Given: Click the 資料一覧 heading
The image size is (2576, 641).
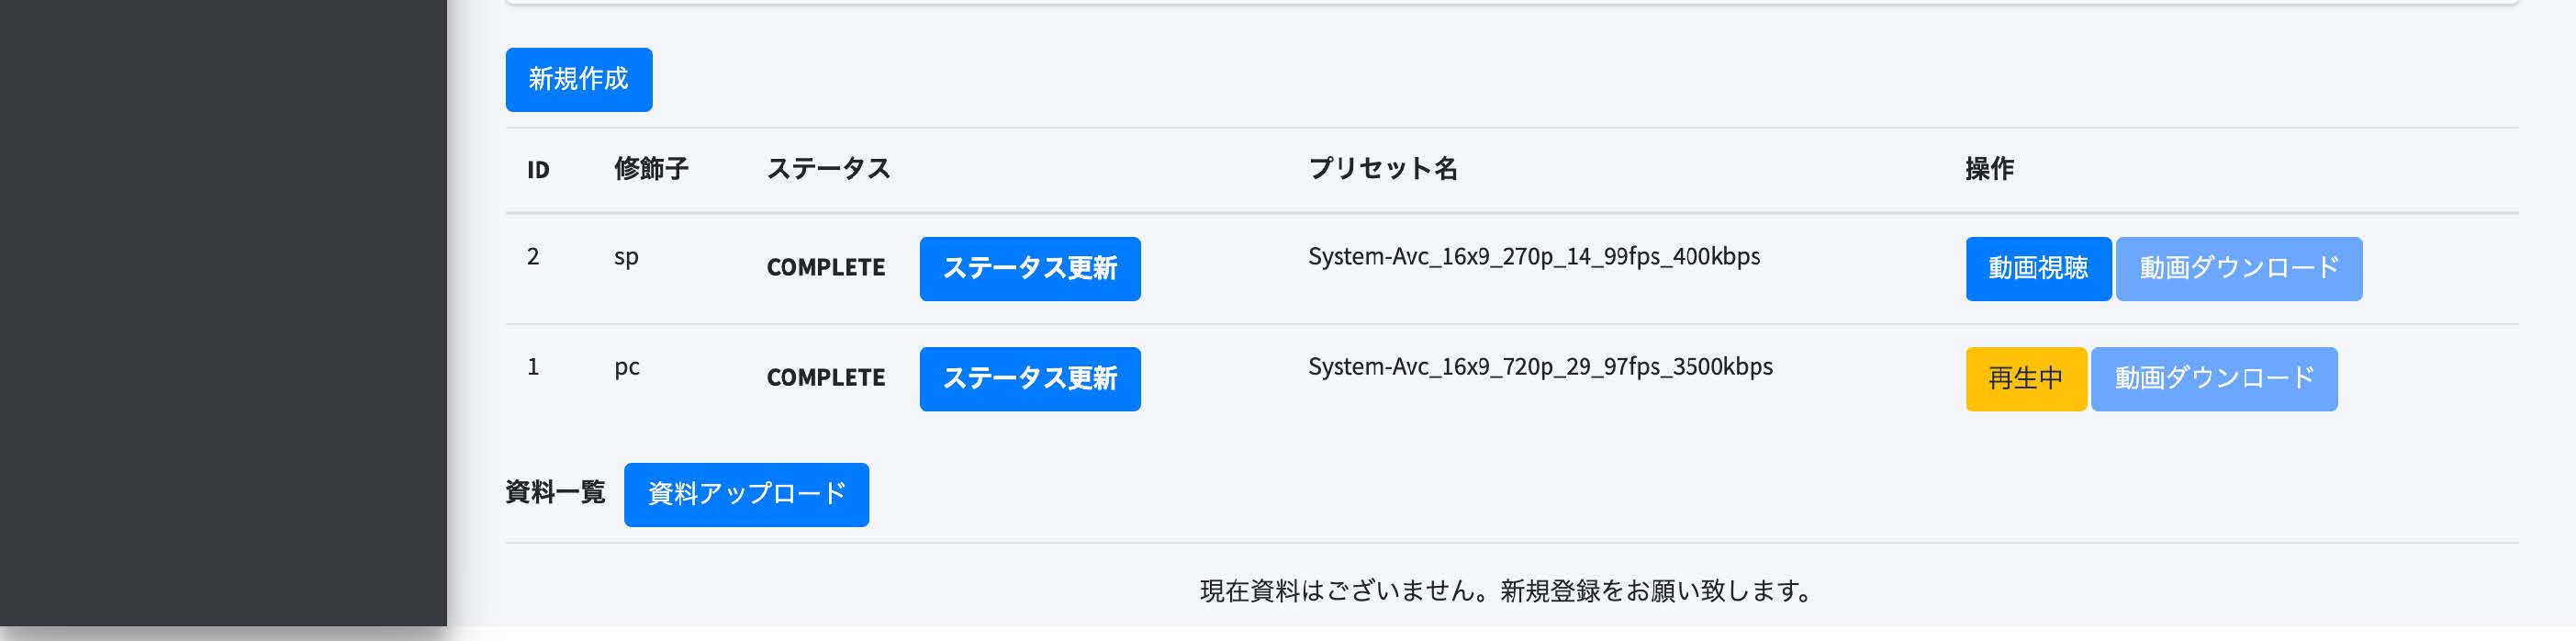Looking at the screenshot, I should tap(555, 492).
